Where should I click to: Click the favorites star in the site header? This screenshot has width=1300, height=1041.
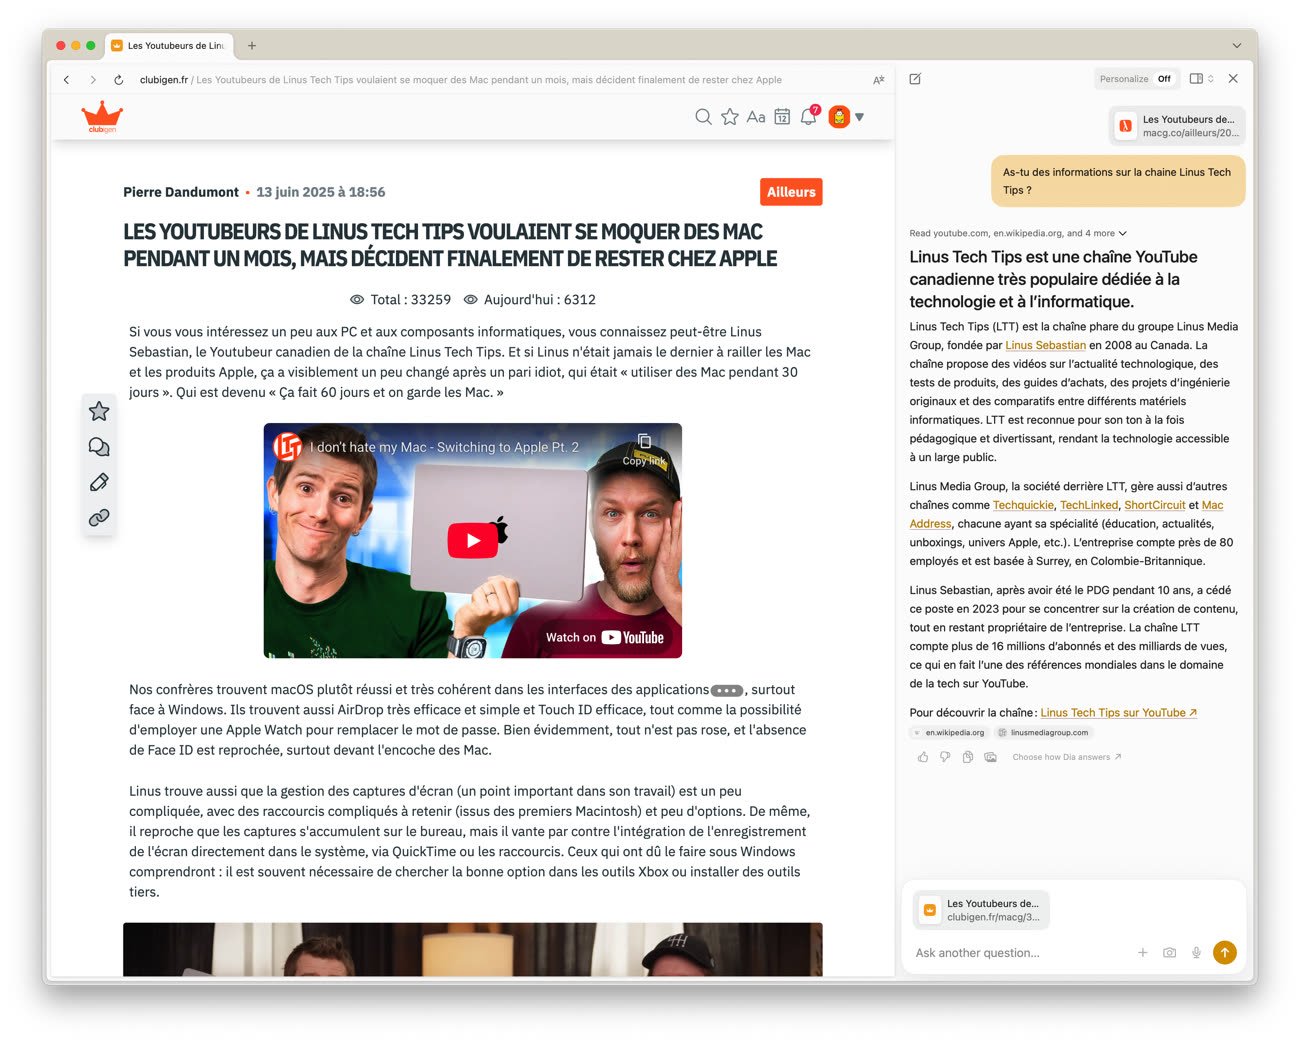pyautogui.click(x=730, y=117)
